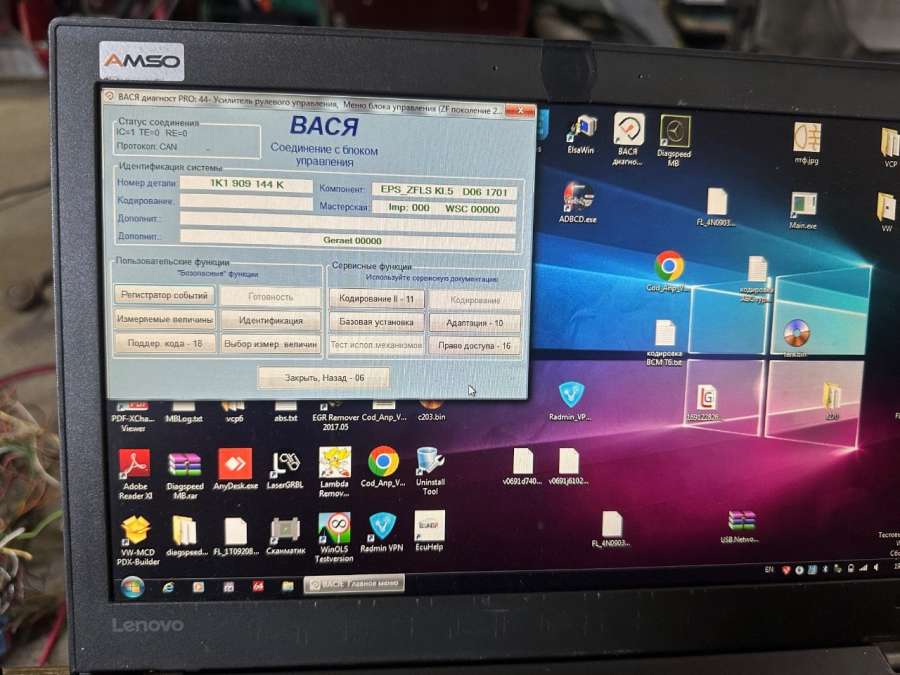Click Закрыть, Назад - 06

(x=324, y=378)
